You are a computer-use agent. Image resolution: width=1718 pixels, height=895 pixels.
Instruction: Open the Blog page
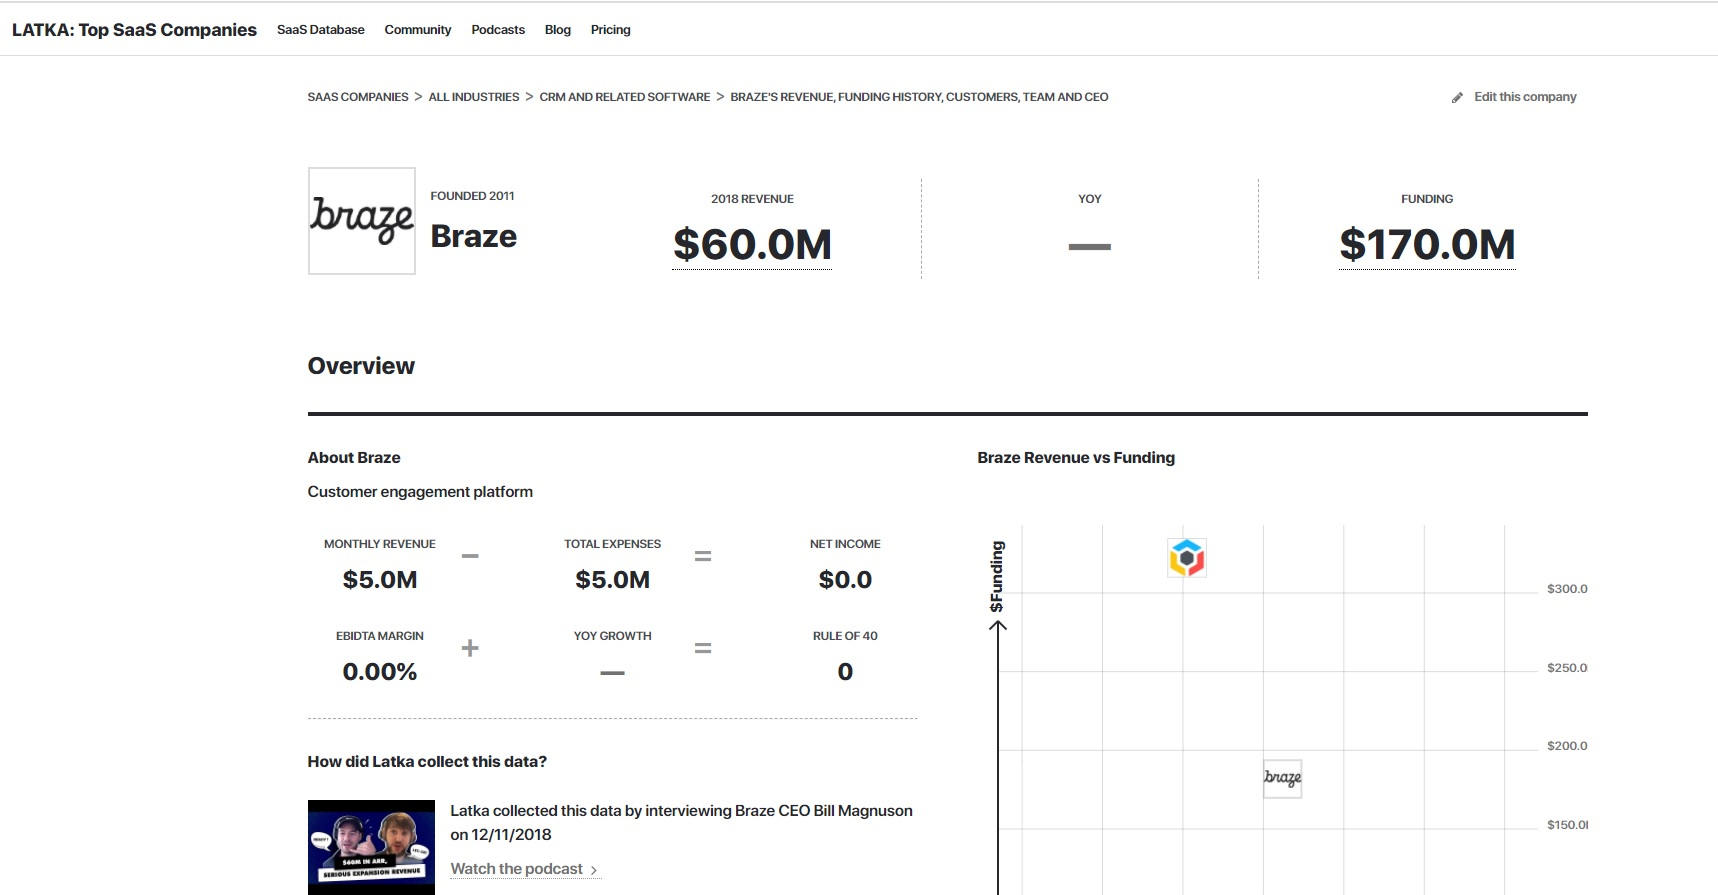(x=558, y=30)
